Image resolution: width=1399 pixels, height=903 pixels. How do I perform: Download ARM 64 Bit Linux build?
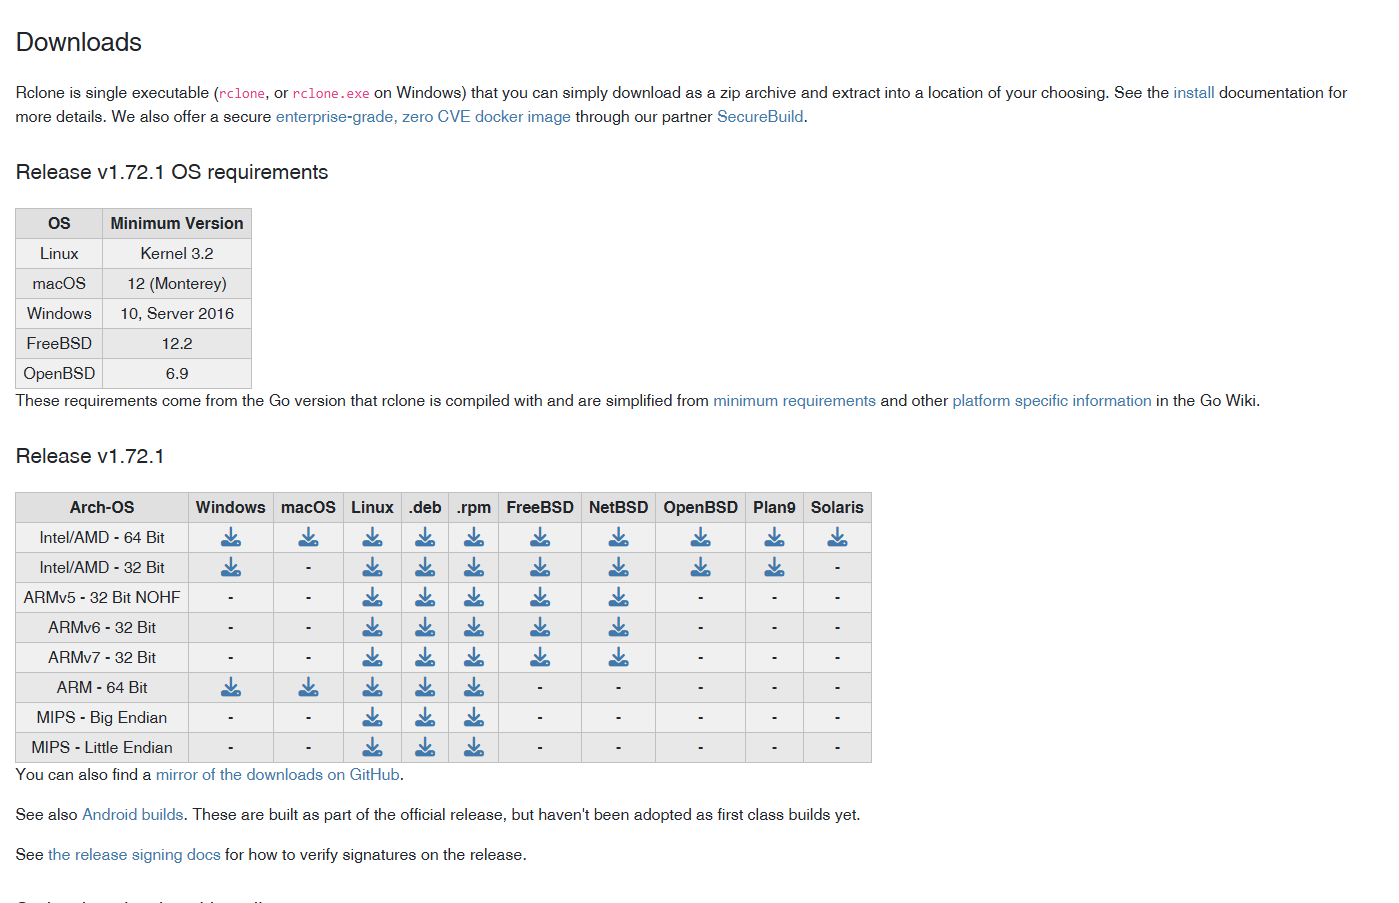372,687
